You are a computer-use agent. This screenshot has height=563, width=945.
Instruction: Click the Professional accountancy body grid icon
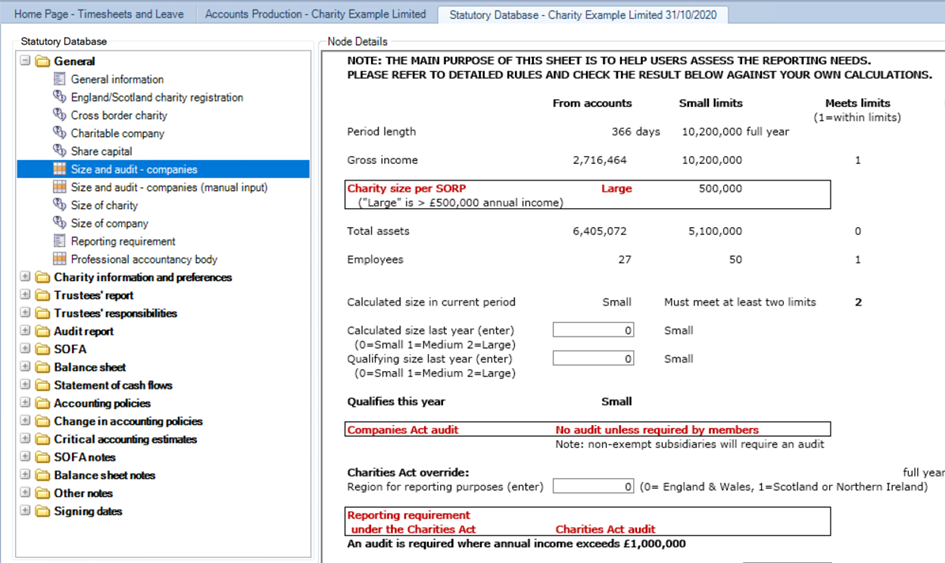(x=59, y=259)
